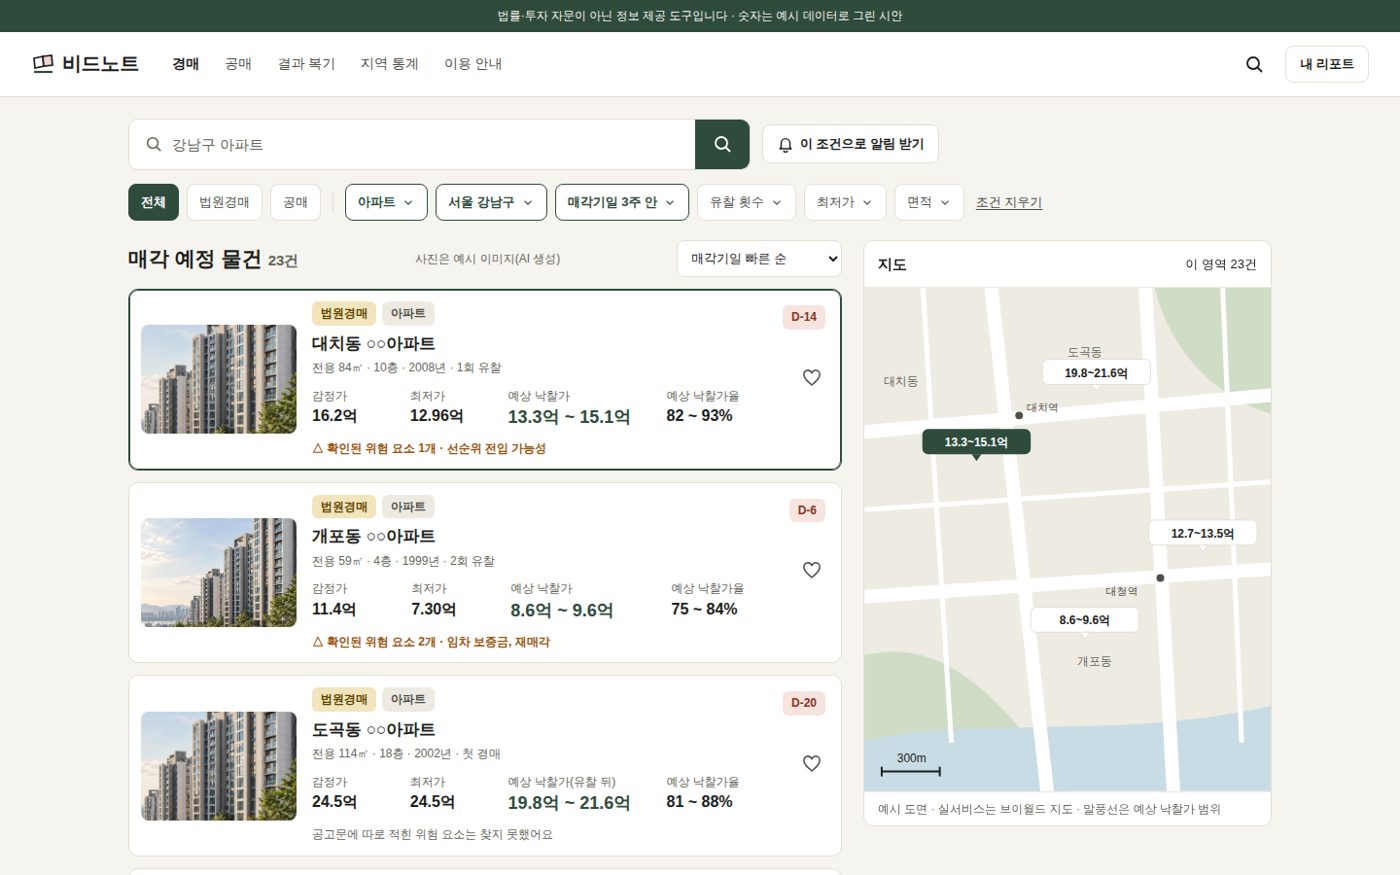Open the 매각기일 3주 안 dropdown
Viewport: 1400px width, 875px height.
pyautogui.click(x=621, y=202)
